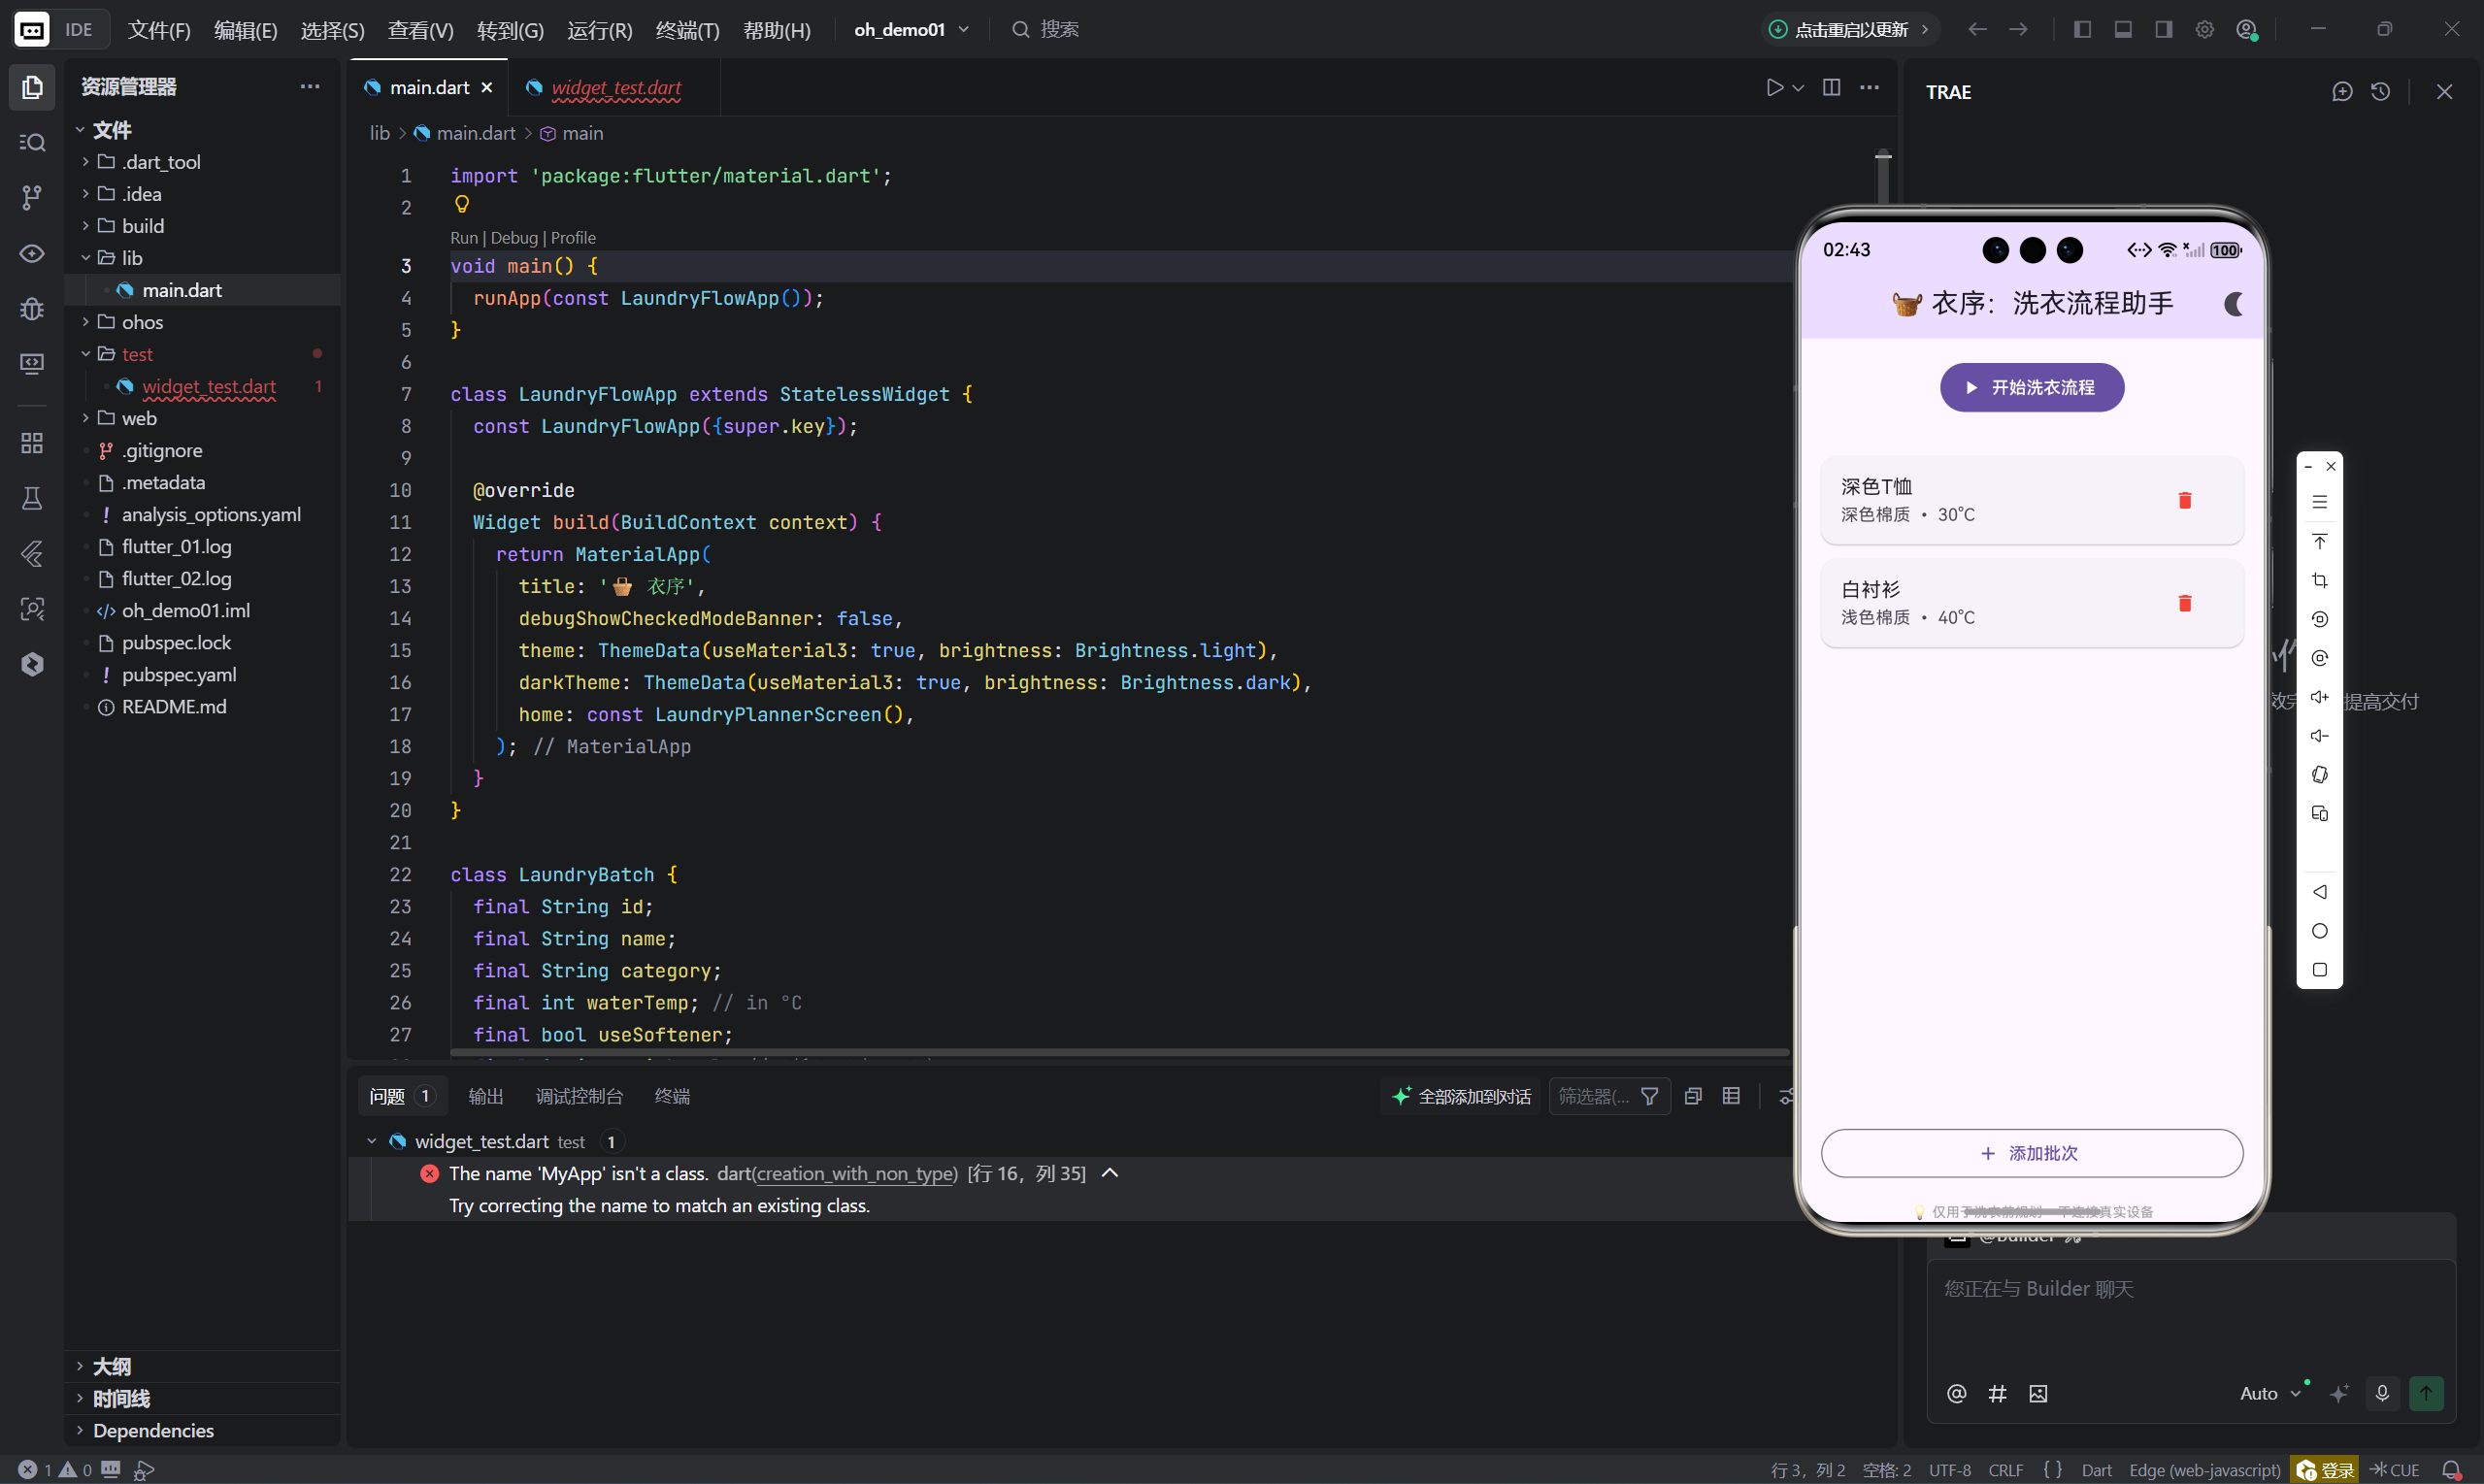Toggle dark mode moon icon in phone app
The width and height of the screenshot is (2484, 1484).
[x=2233, y=303]
